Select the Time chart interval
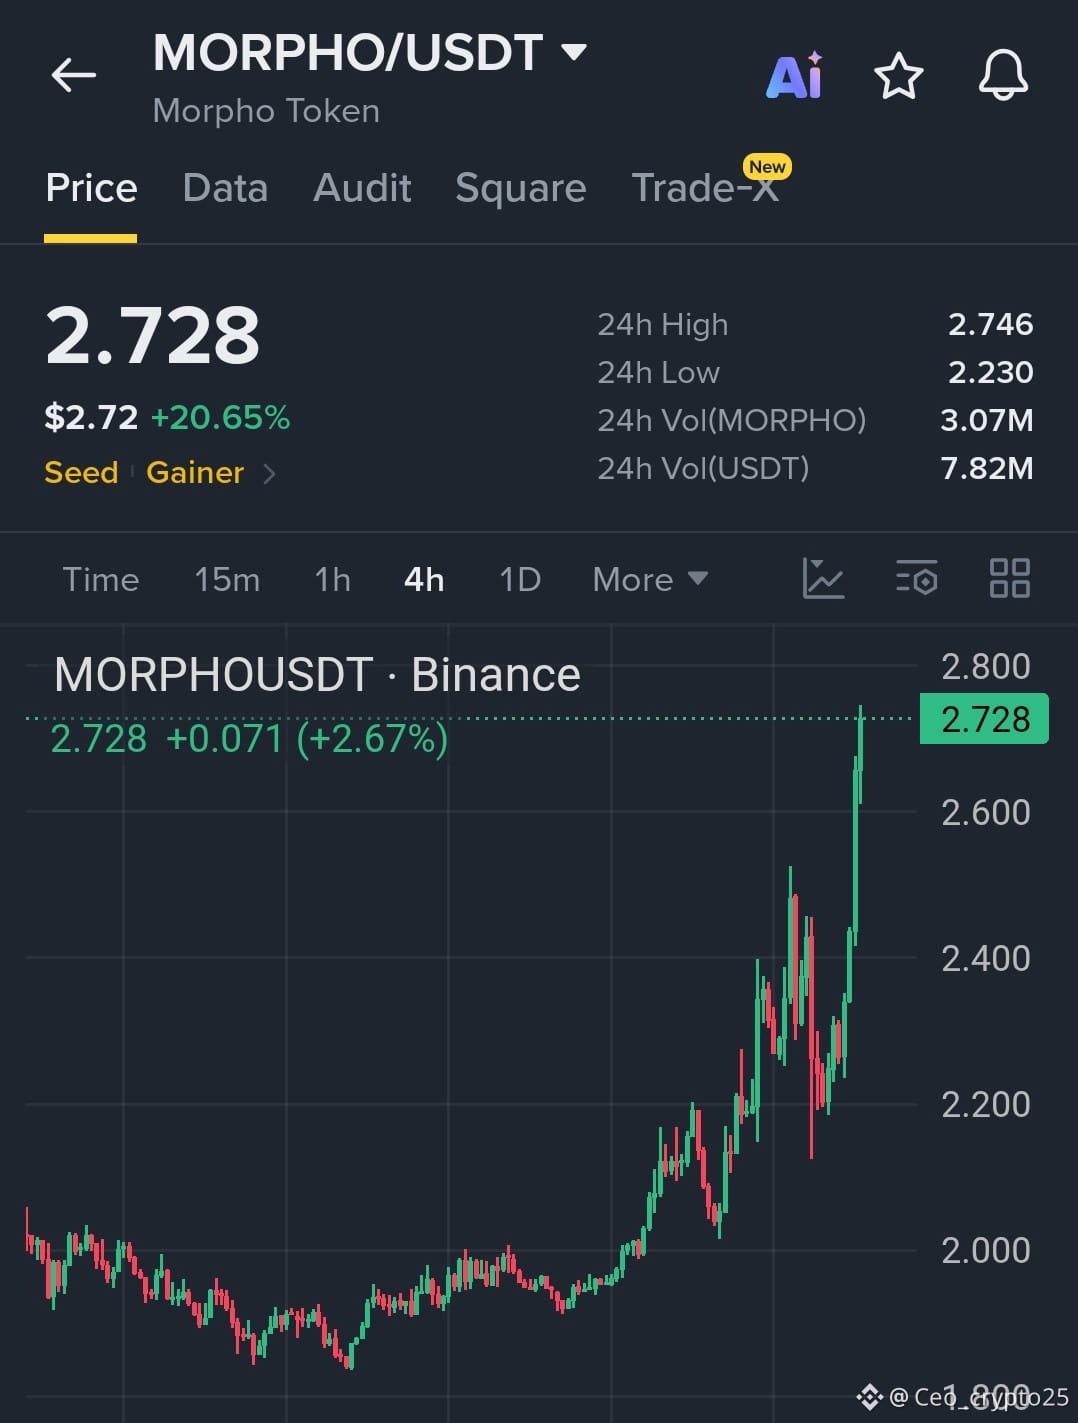 coord(101,579)
